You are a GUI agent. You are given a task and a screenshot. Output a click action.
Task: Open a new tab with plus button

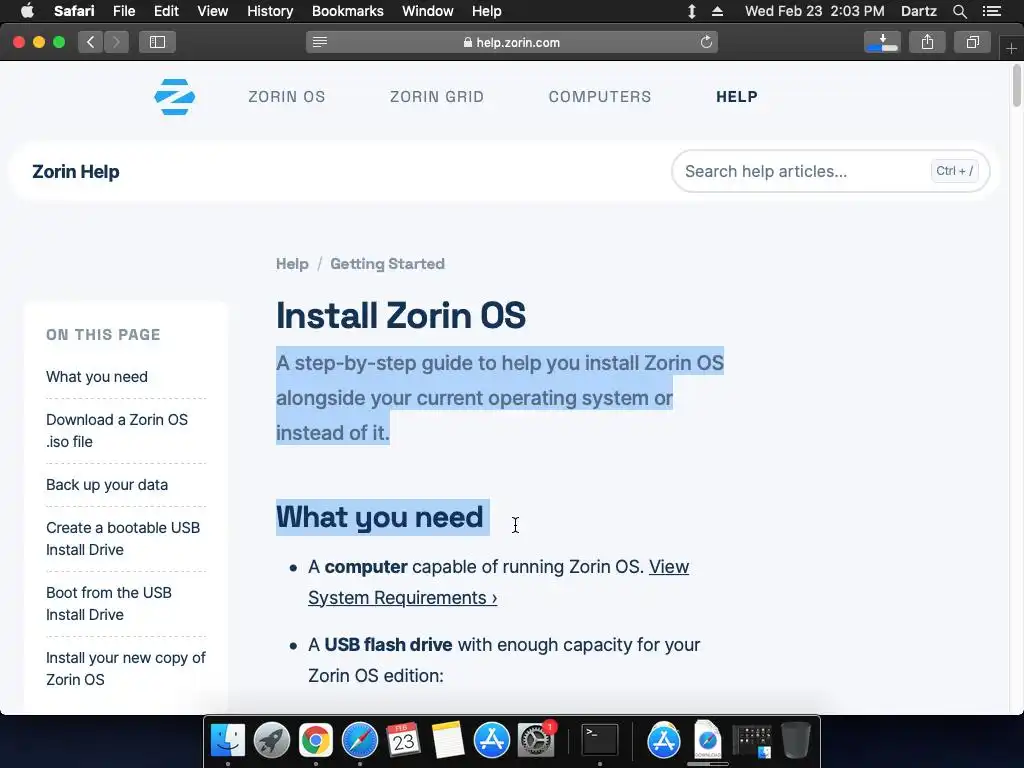[1011, 48]
